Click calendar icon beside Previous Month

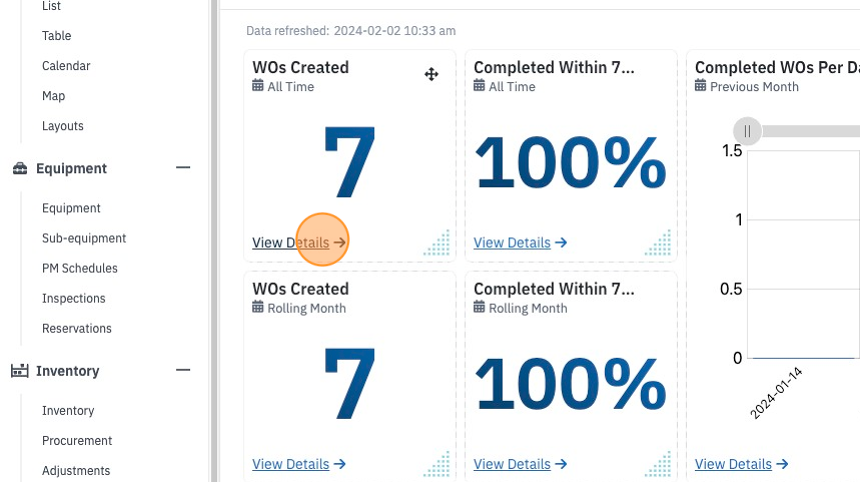click(x=700, y=86)
